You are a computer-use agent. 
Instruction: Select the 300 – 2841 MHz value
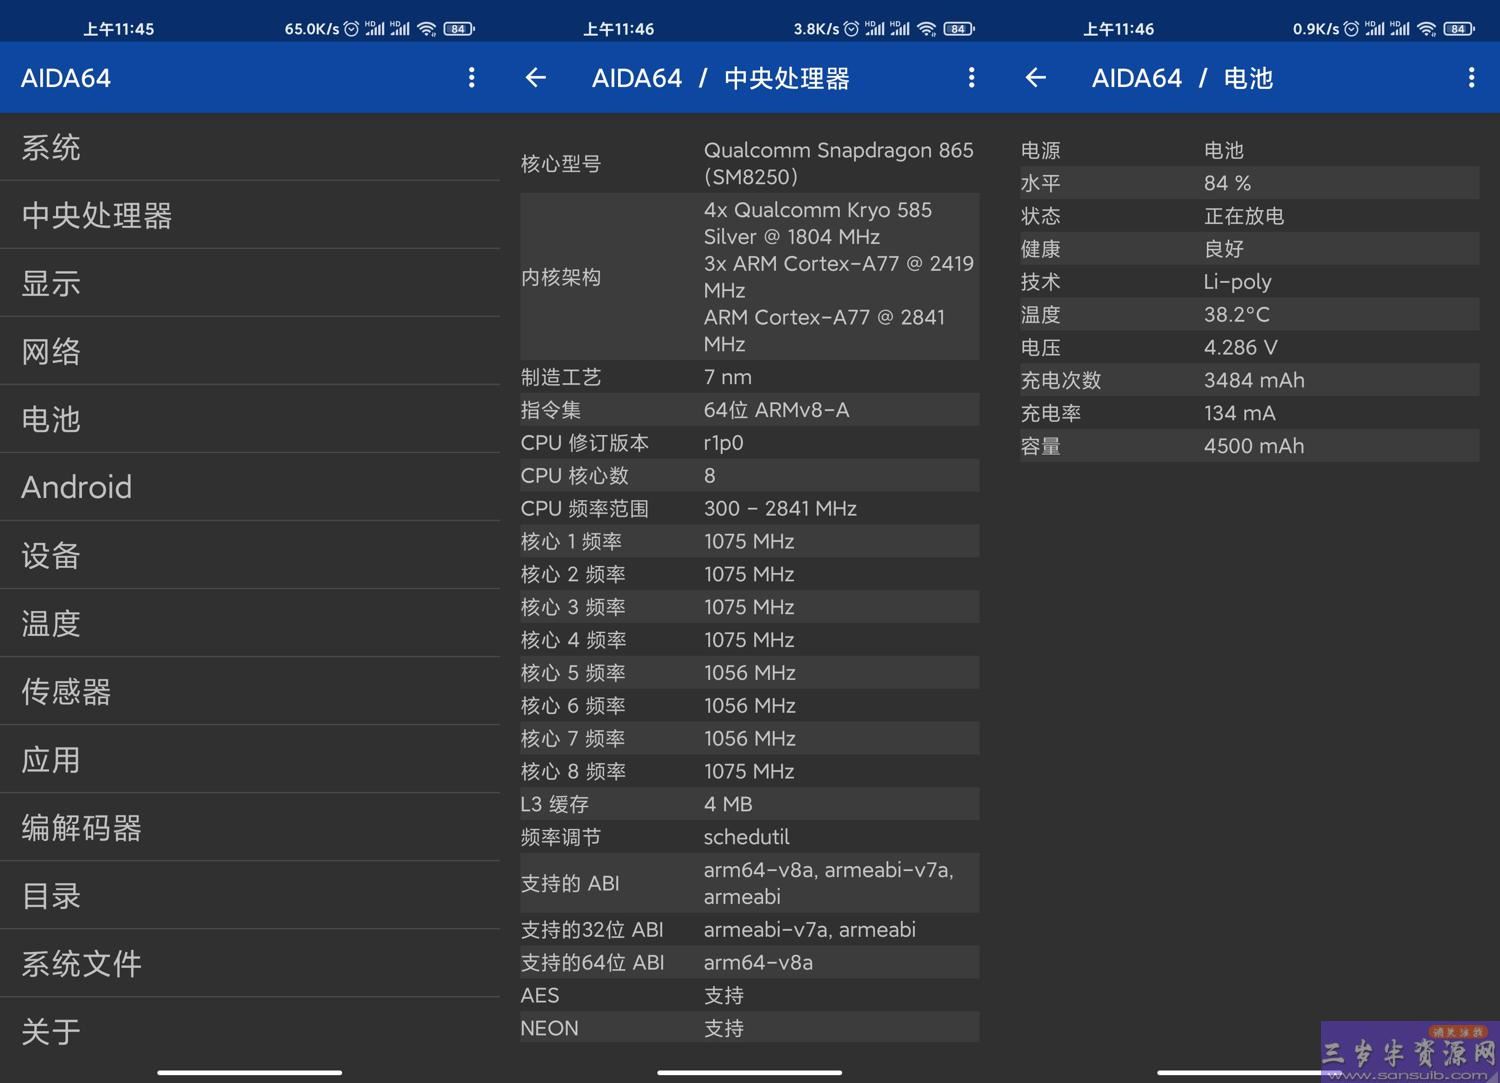click(780, 508)
